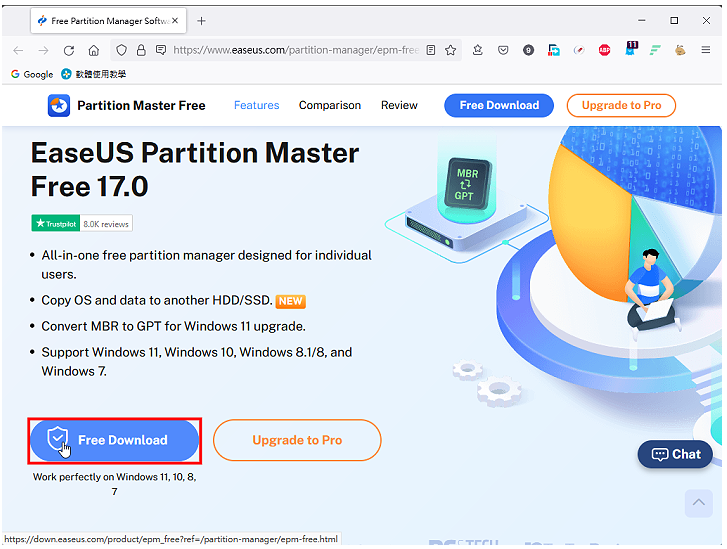Open the Features navigation item
The height and width of the screenshot is (549, 727).
(256, 105)
